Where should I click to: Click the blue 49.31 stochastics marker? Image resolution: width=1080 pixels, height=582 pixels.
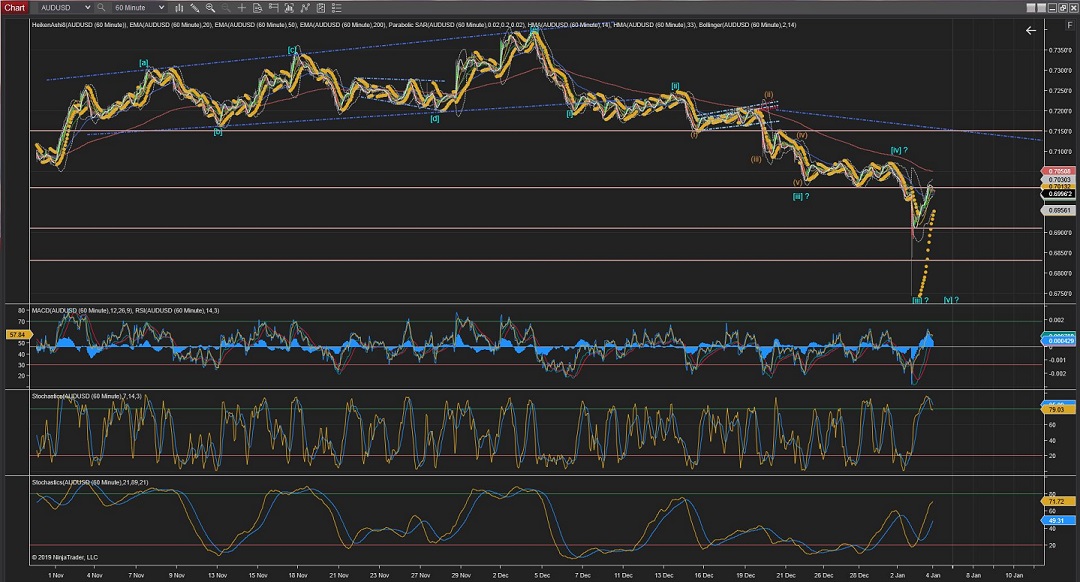[x=1057, y=521]
